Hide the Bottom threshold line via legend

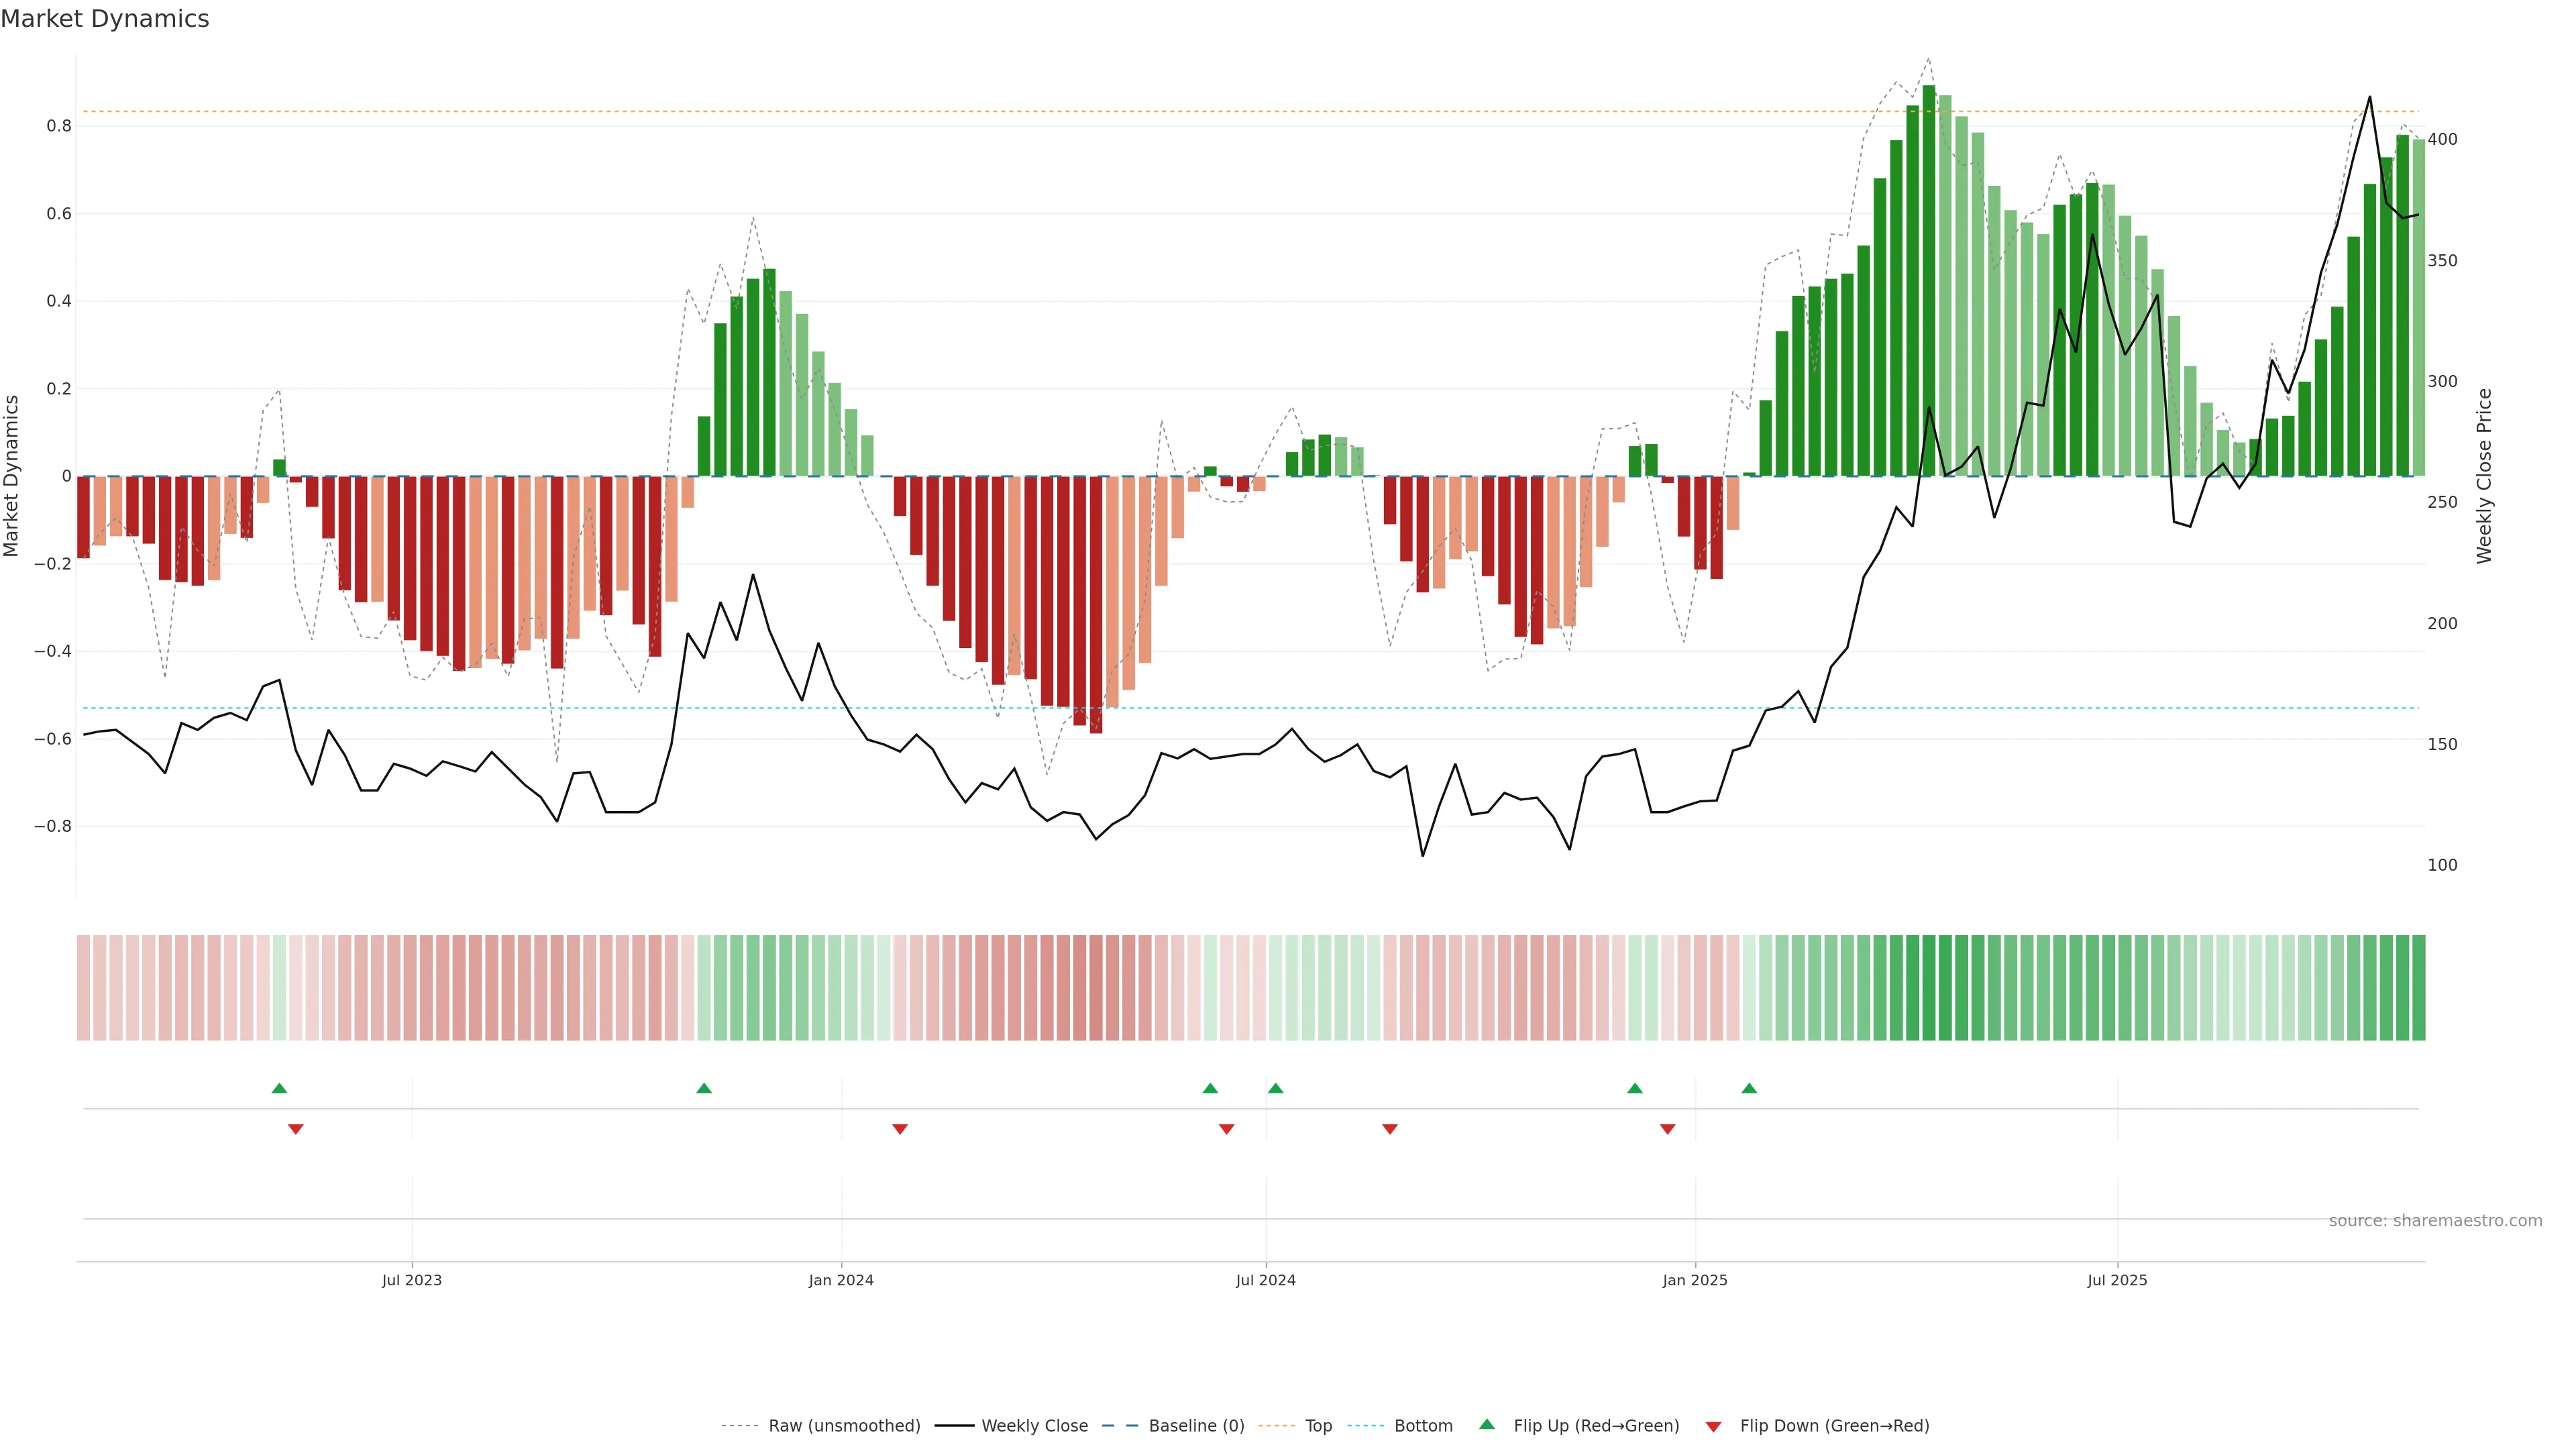click(x=1423, y=1426)
